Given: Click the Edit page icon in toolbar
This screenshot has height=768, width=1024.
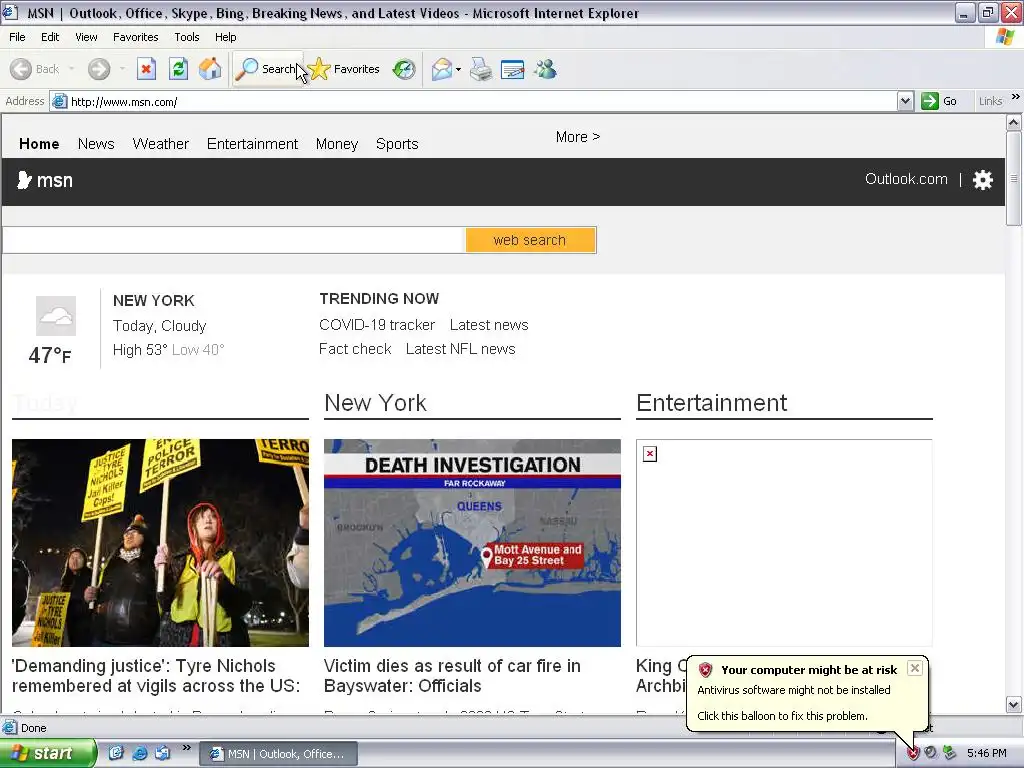Looking at the screenshot, I should pyautogui.click(x=513, y=69).
